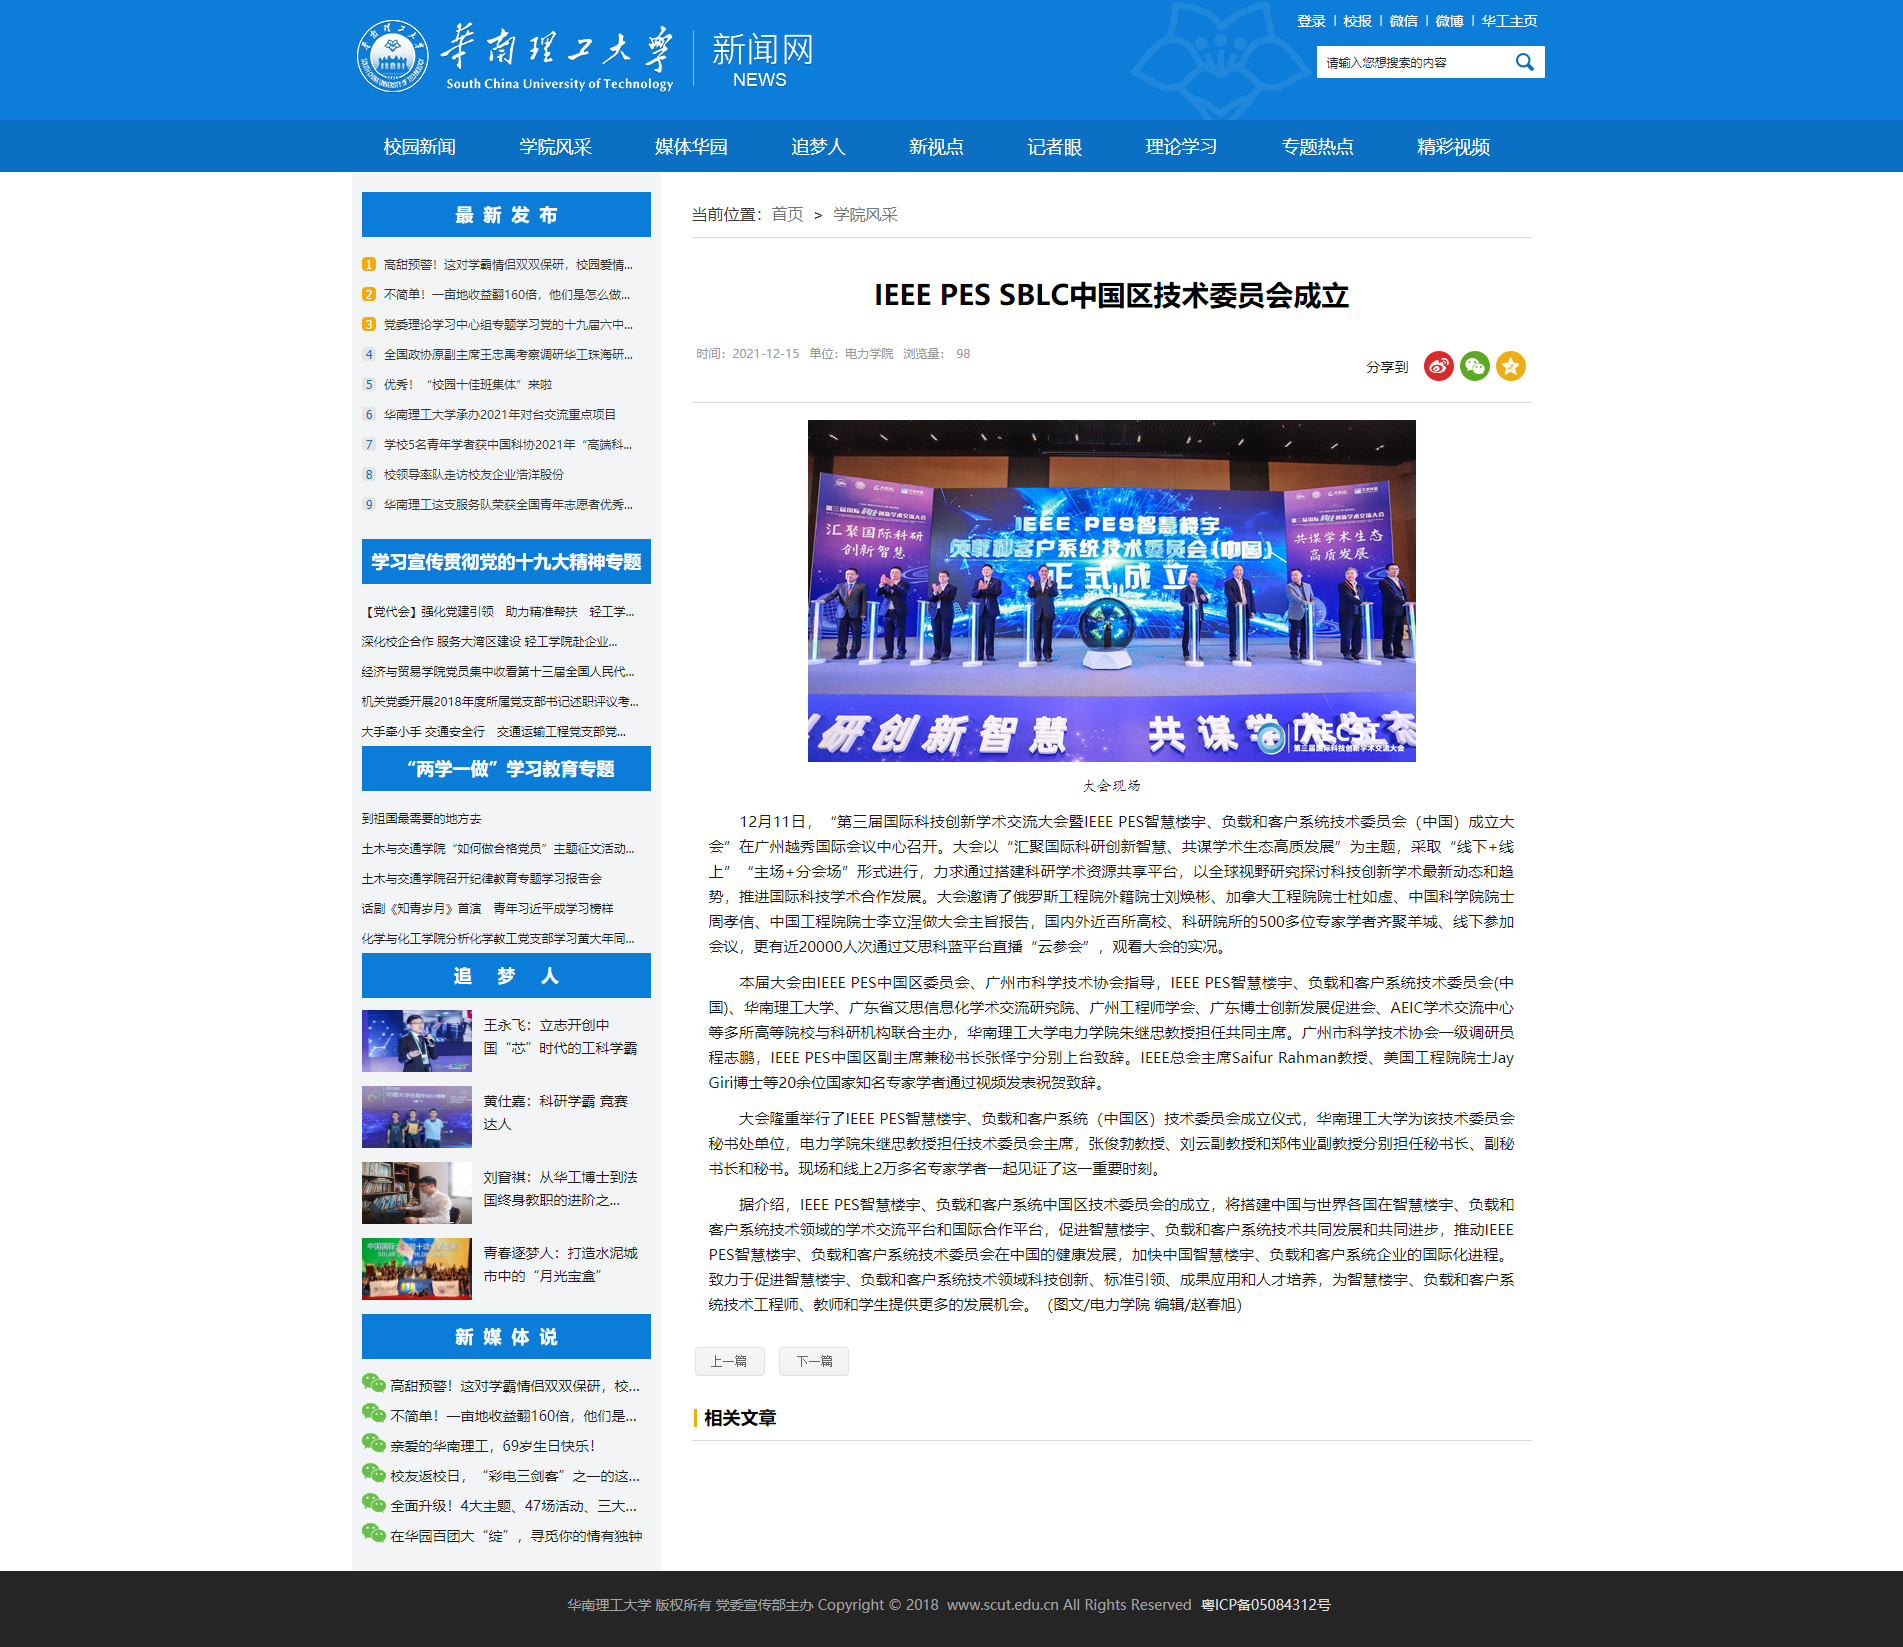Click the 校报 top link
The image size is (1903, 1647).
tap(1357, 21)
